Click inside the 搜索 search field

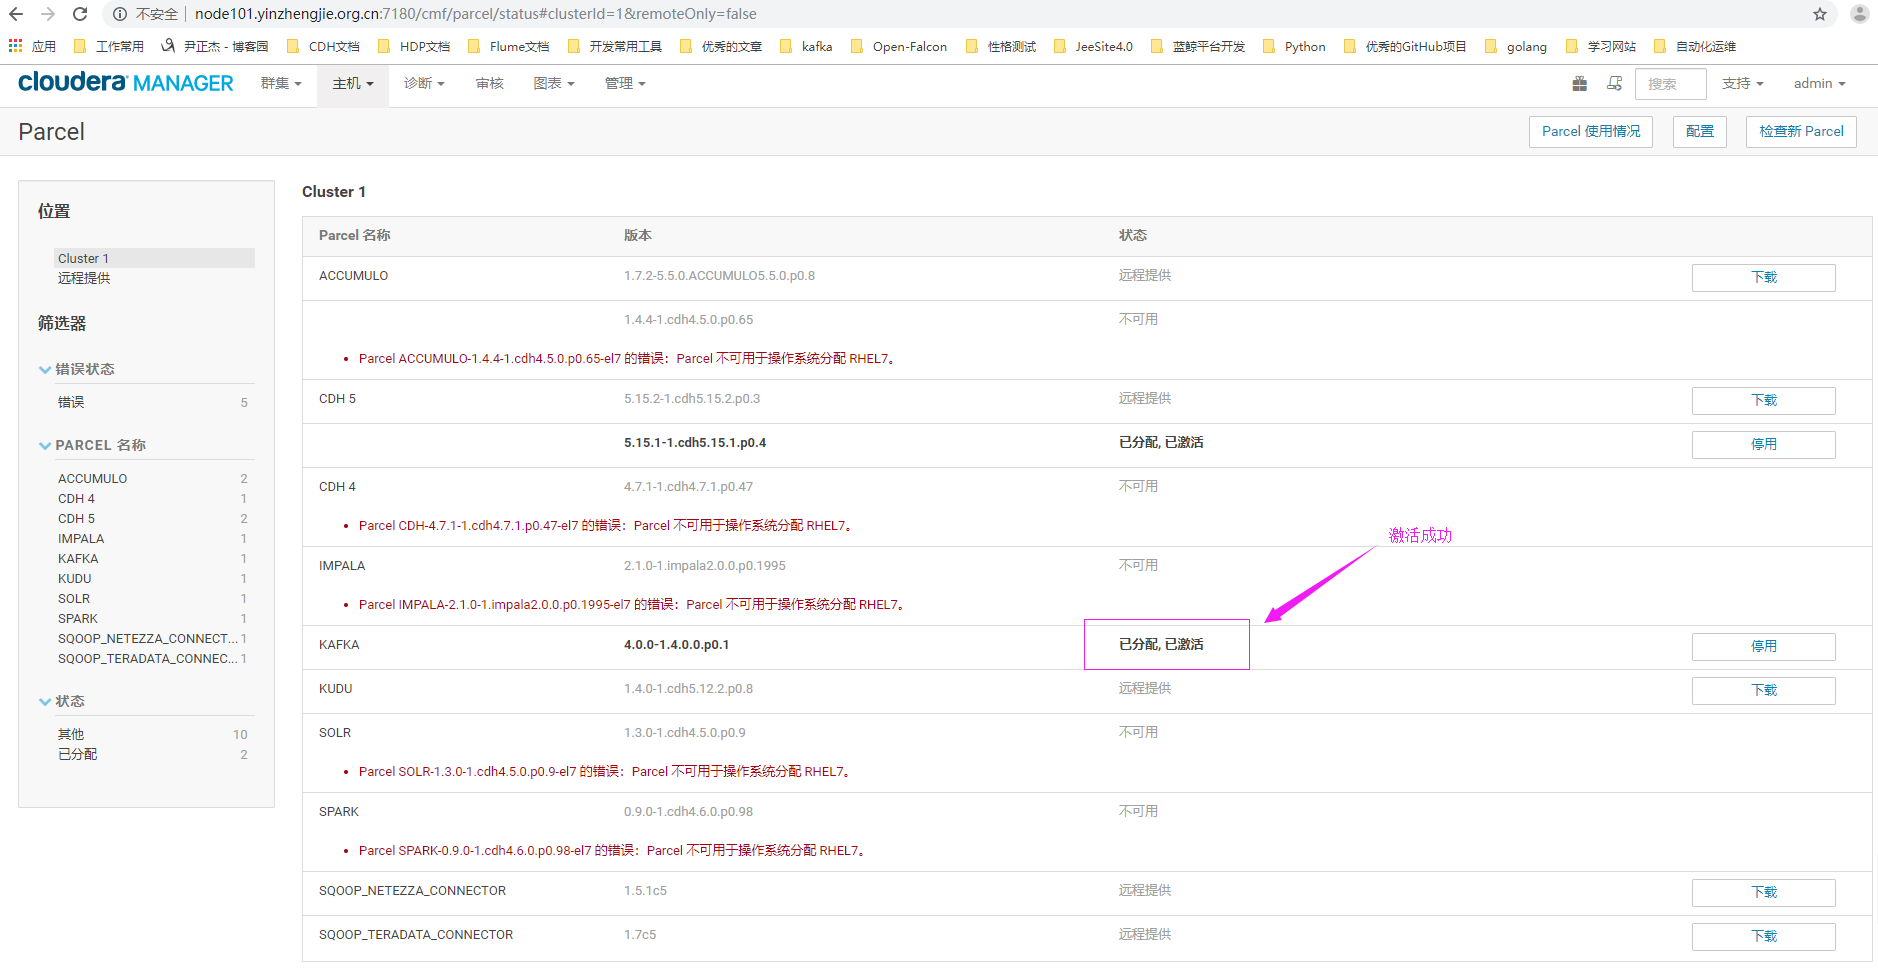pyautogui.click(x=1670, y=84)
